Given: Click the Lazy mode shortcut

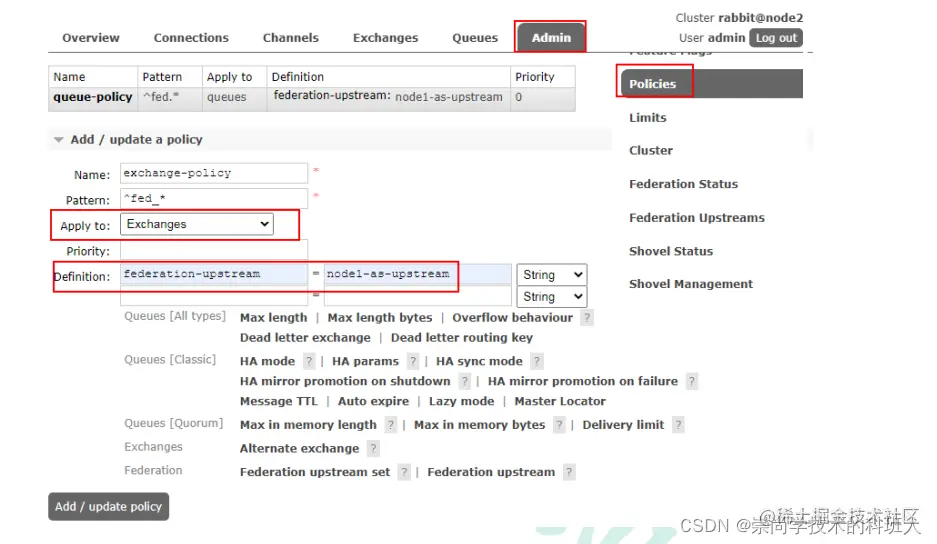Looking at the screenshot, I should [x=461, y=401].
